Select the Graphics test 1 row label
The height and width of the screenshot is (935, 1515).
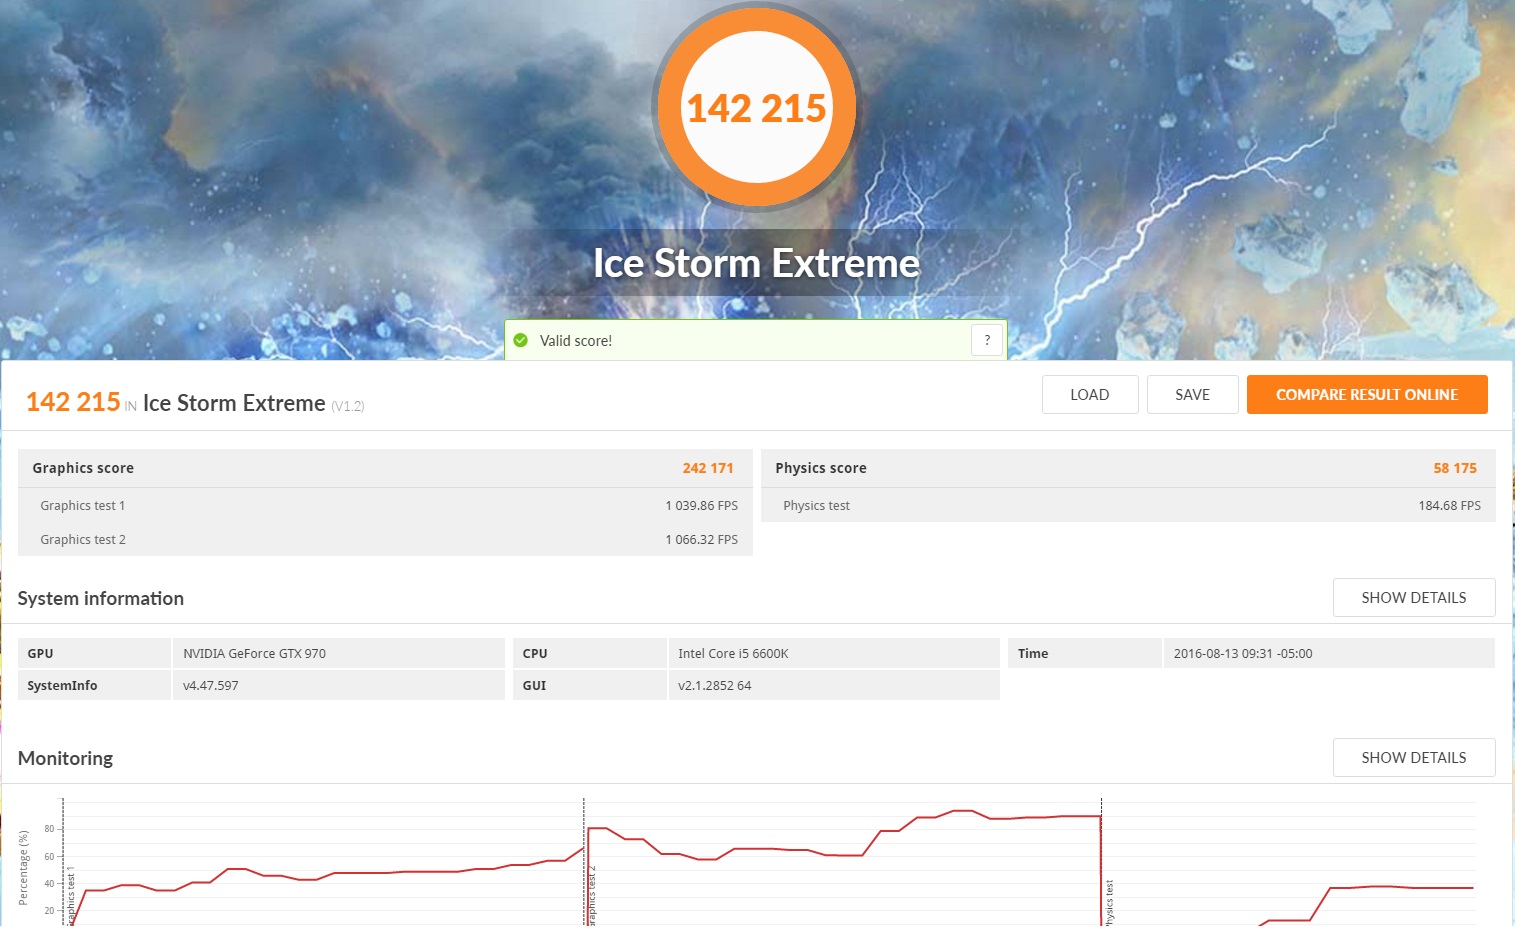[x=83, y=506]
